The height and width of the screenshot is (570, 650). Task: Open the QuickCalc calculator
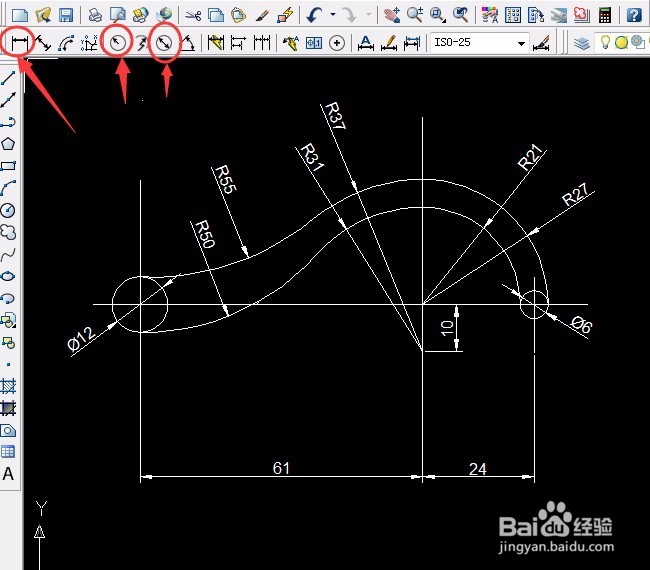coord(605,15)
